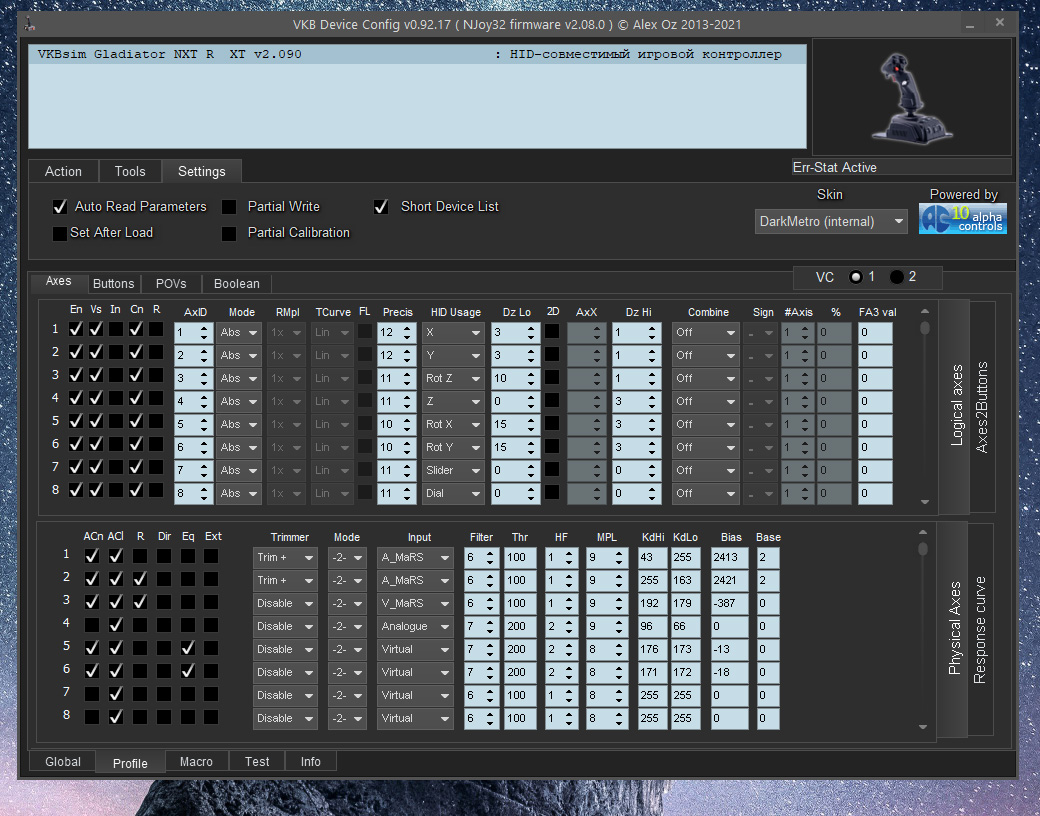This screenshot has width=1040, height=816.
Task: Close the VKB Device Config window
Action: coord(1000,23)
